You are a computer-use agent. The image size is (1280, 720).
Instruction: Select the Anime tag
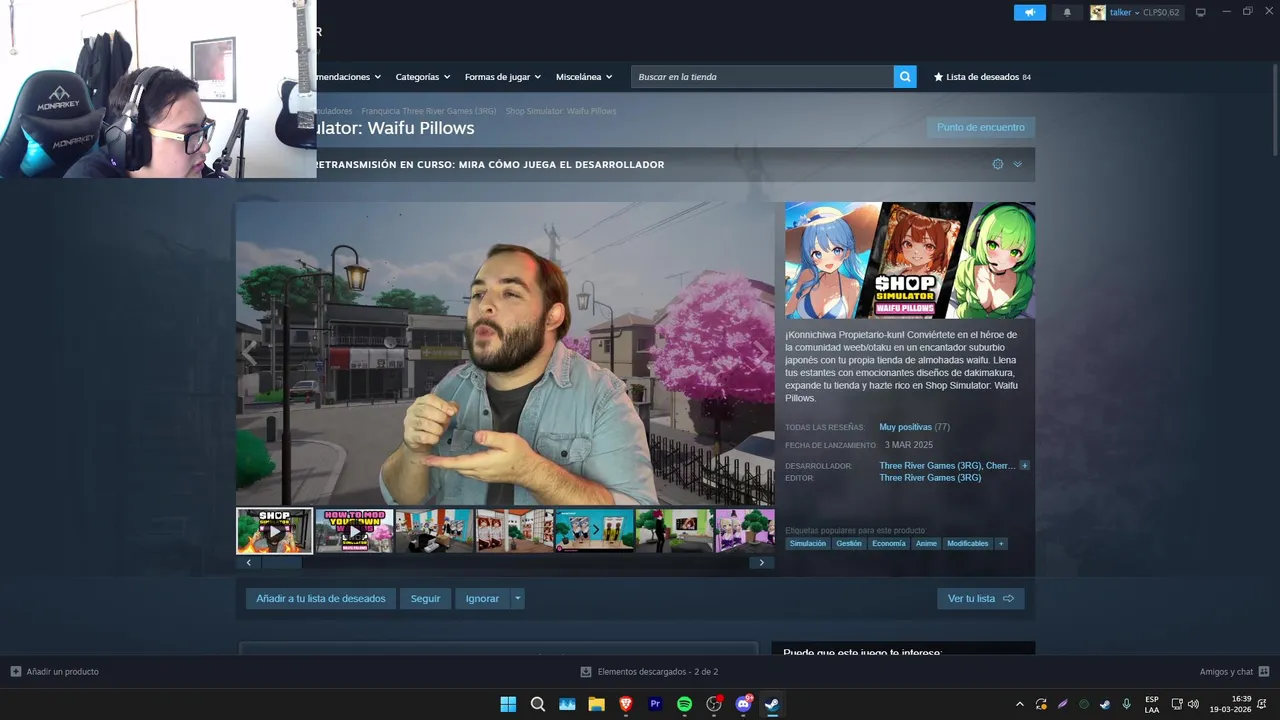[926, 544]
